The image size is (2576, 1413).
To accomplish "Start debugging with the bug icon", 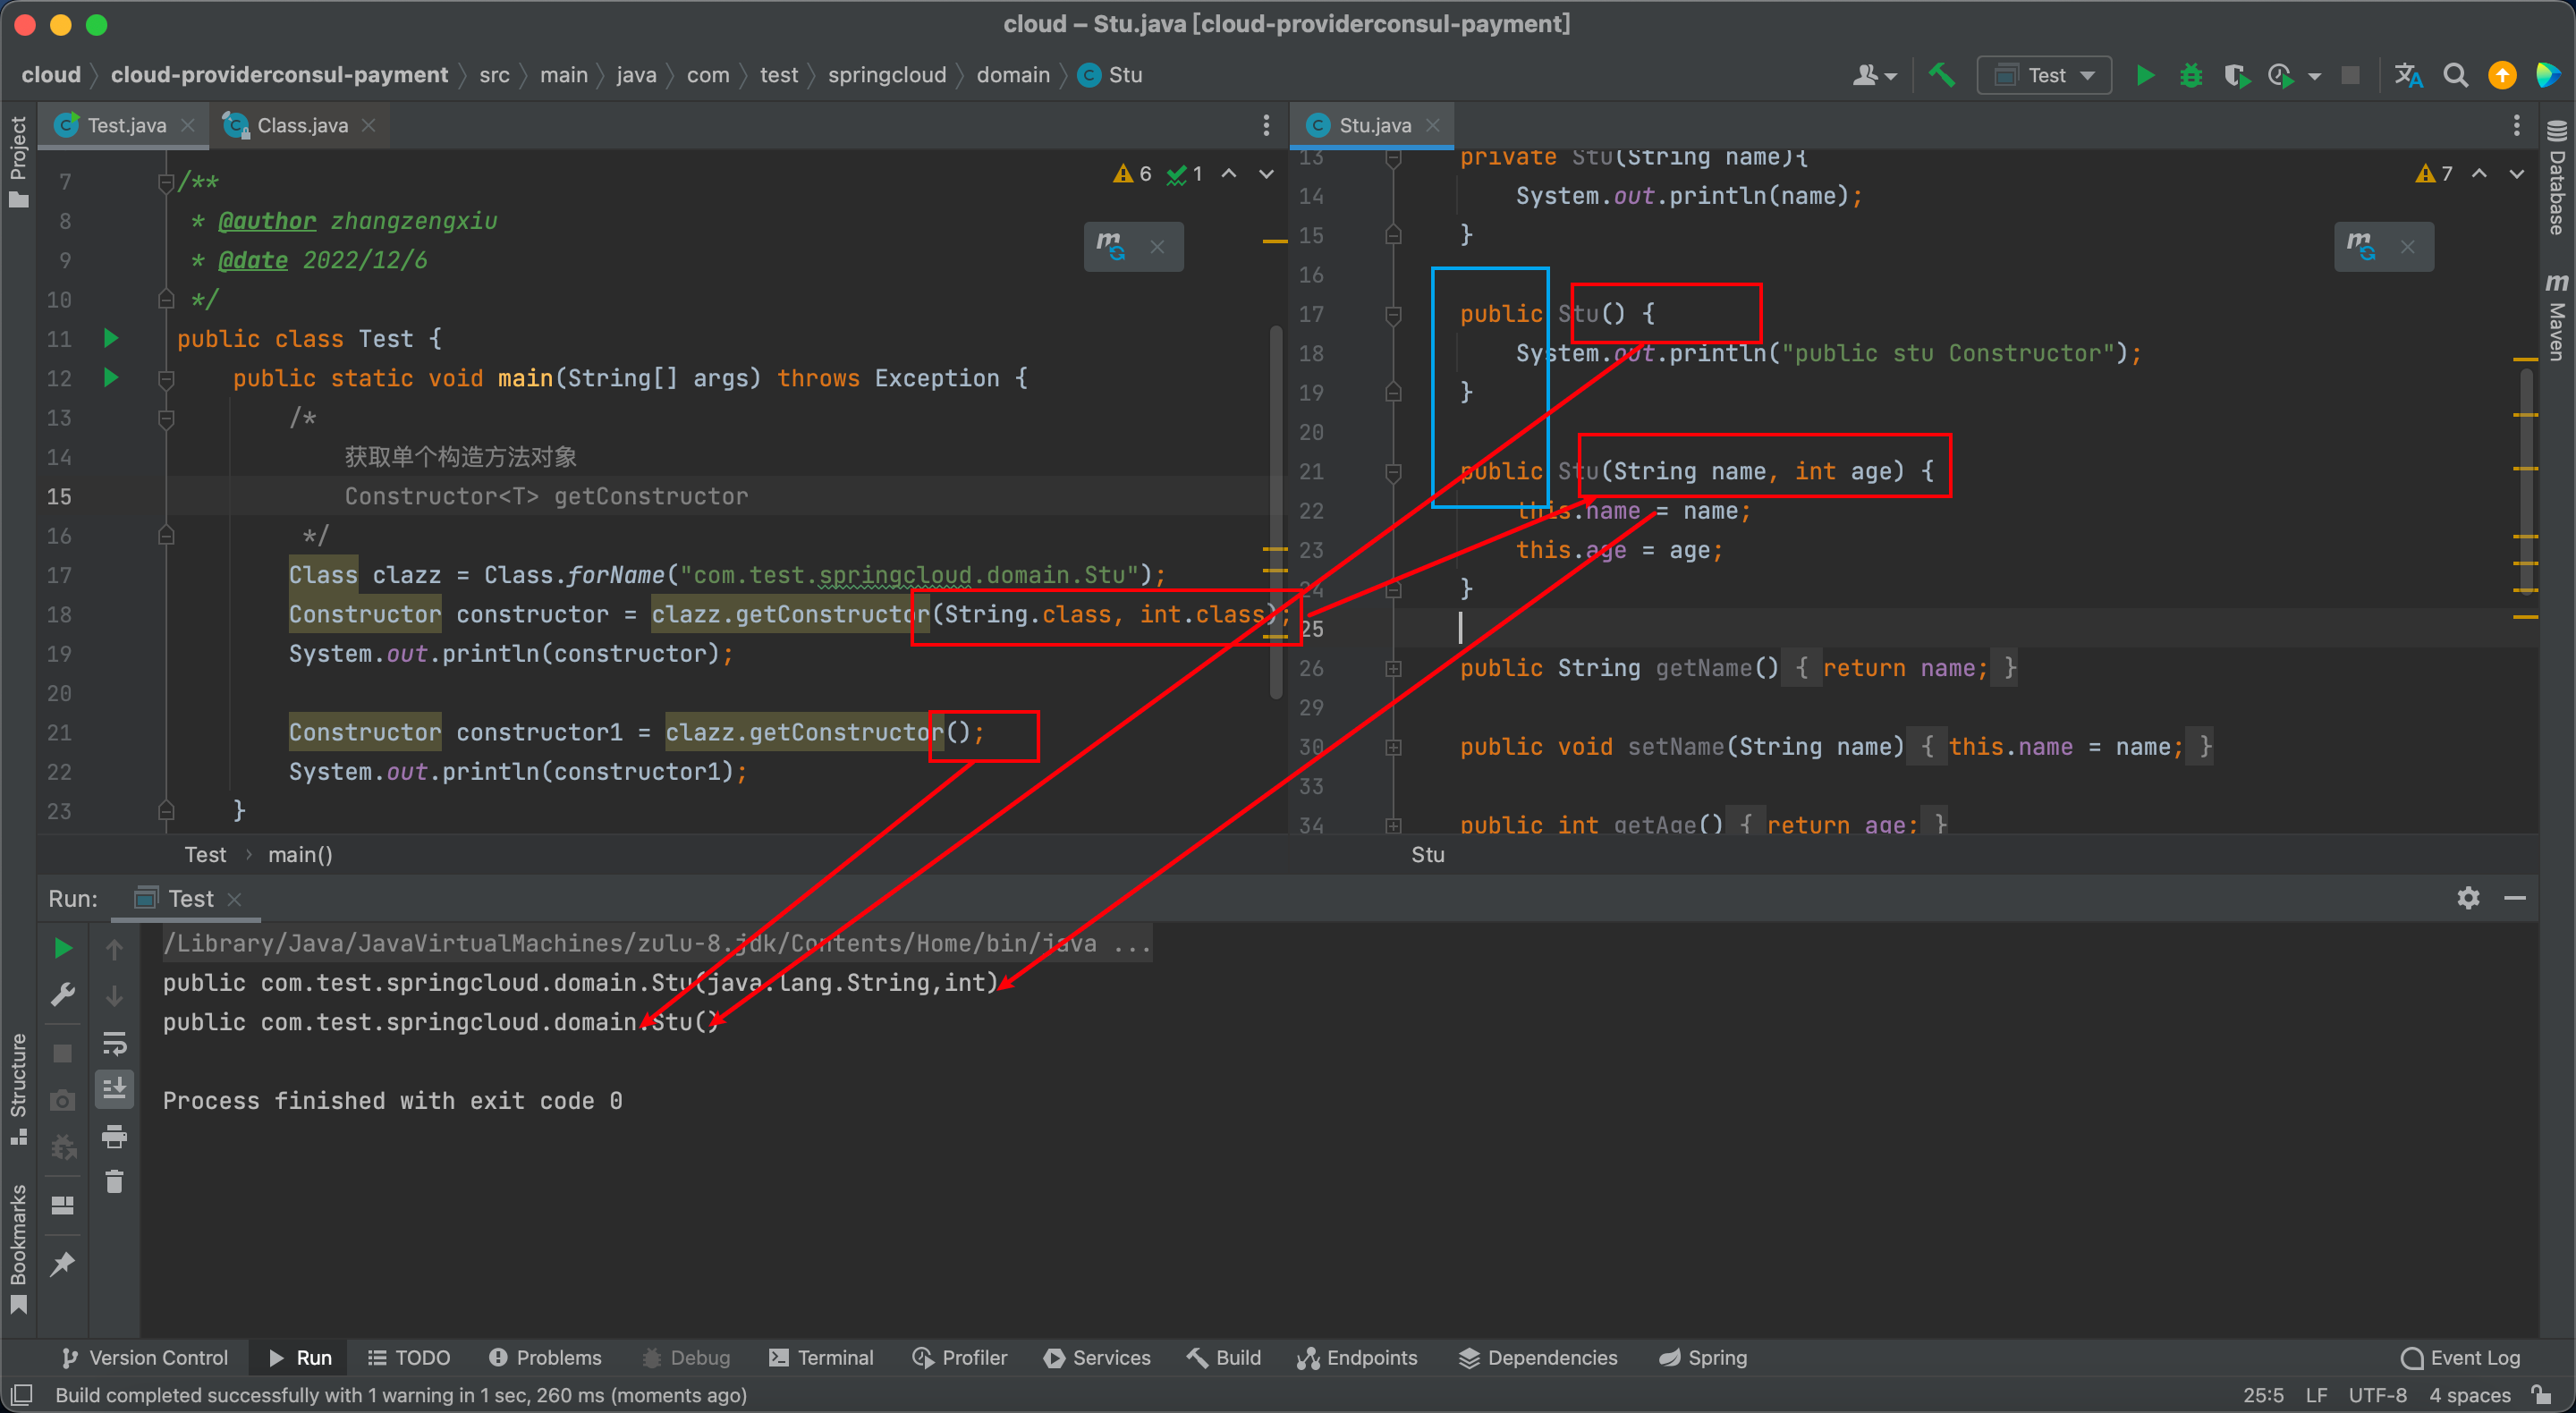I will tap(2191, 75).
